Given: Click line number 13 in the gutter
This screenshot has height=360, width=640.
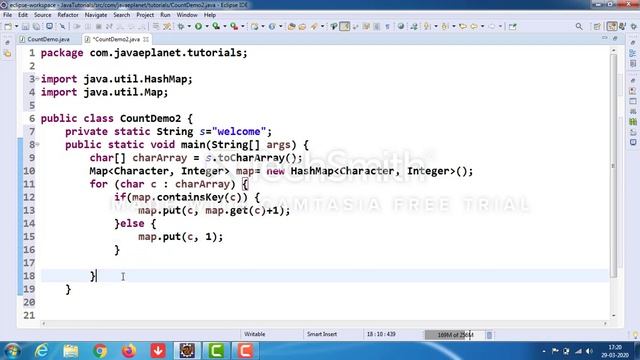Looking at the screenshot, I should [29, 210].
